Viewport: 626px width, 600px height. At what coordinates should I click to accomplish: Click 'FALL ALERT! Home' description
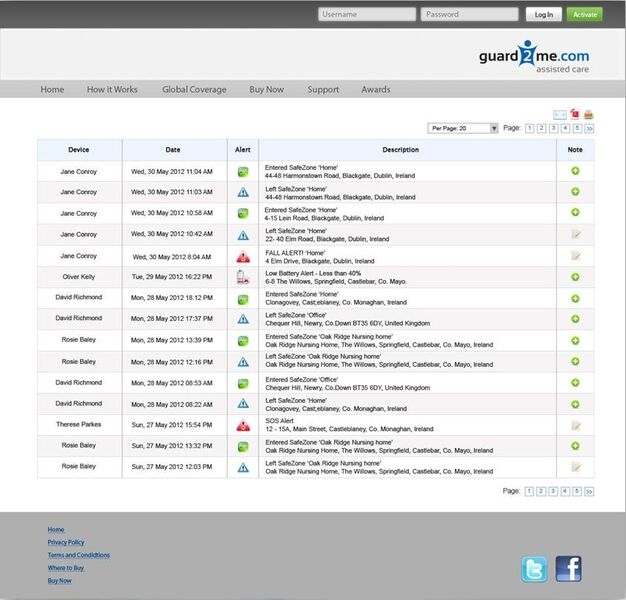295,253
